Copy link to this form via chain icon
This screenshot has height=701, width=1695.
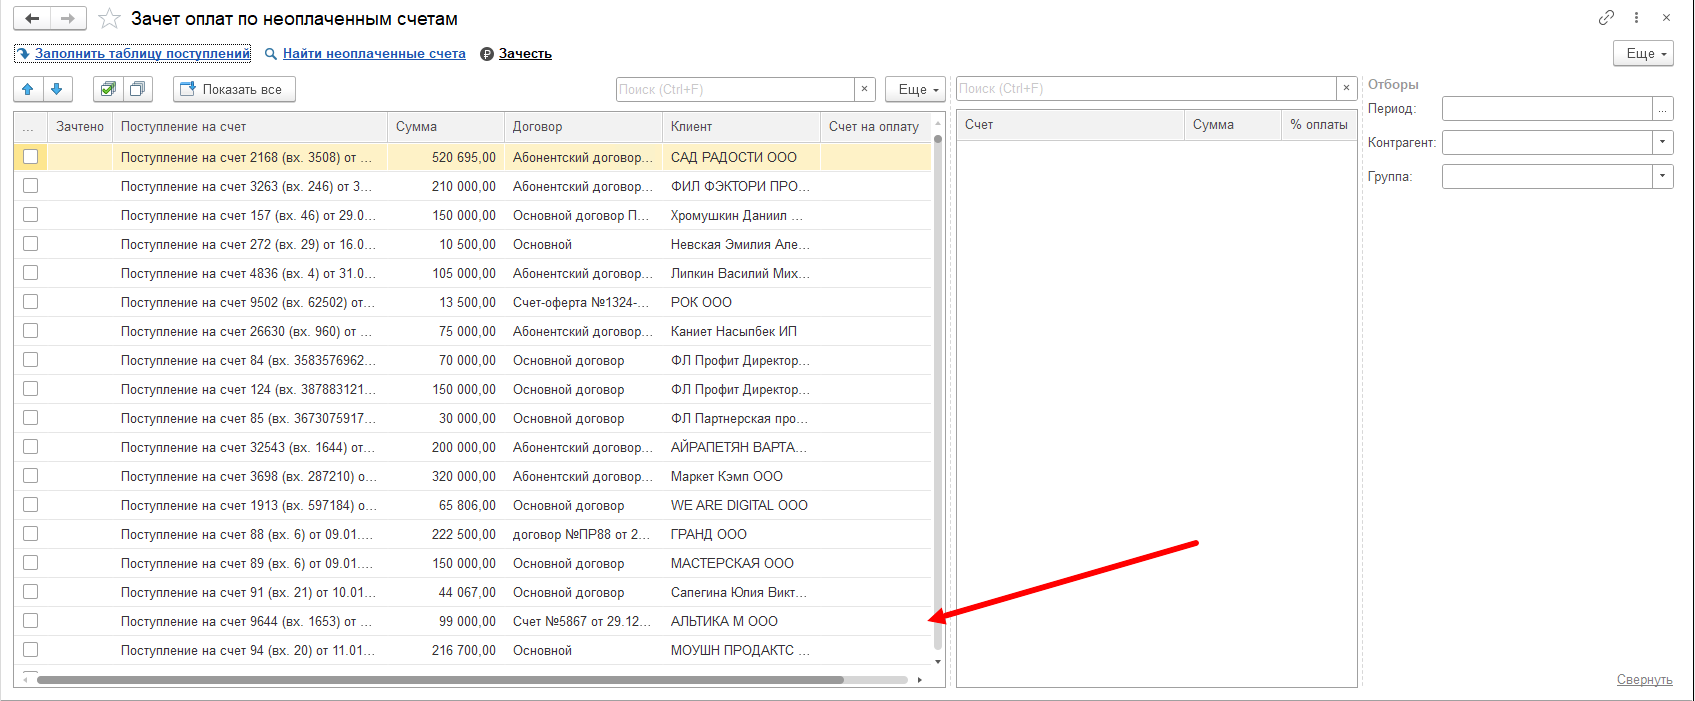[1606, 17]
